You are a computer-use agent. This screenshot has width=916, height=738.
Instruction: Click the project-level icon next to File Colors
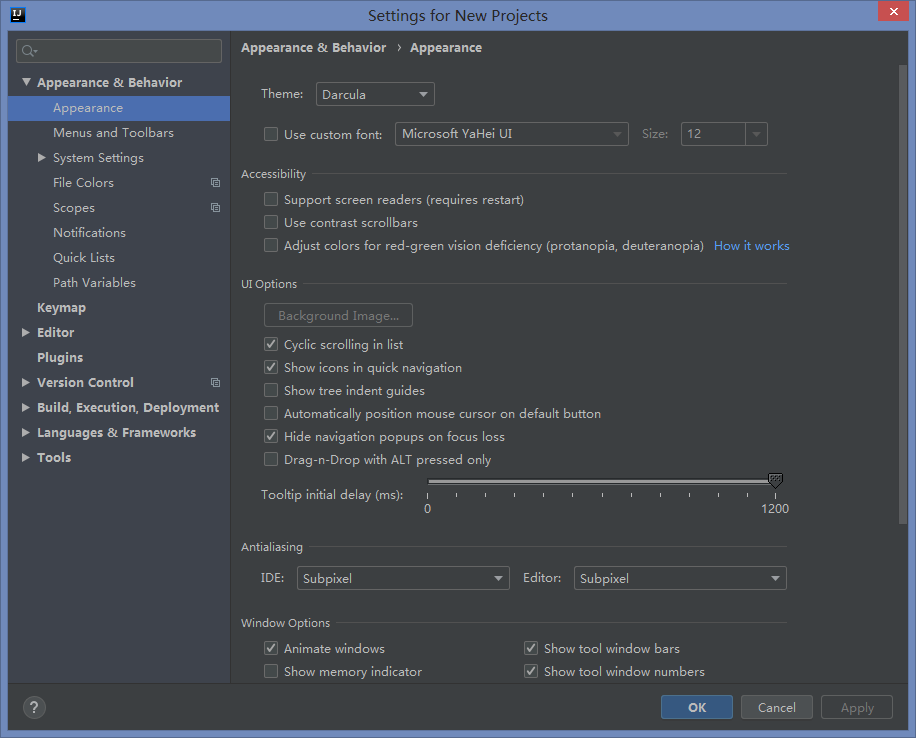pyautogui.click(x=215, y=183)
